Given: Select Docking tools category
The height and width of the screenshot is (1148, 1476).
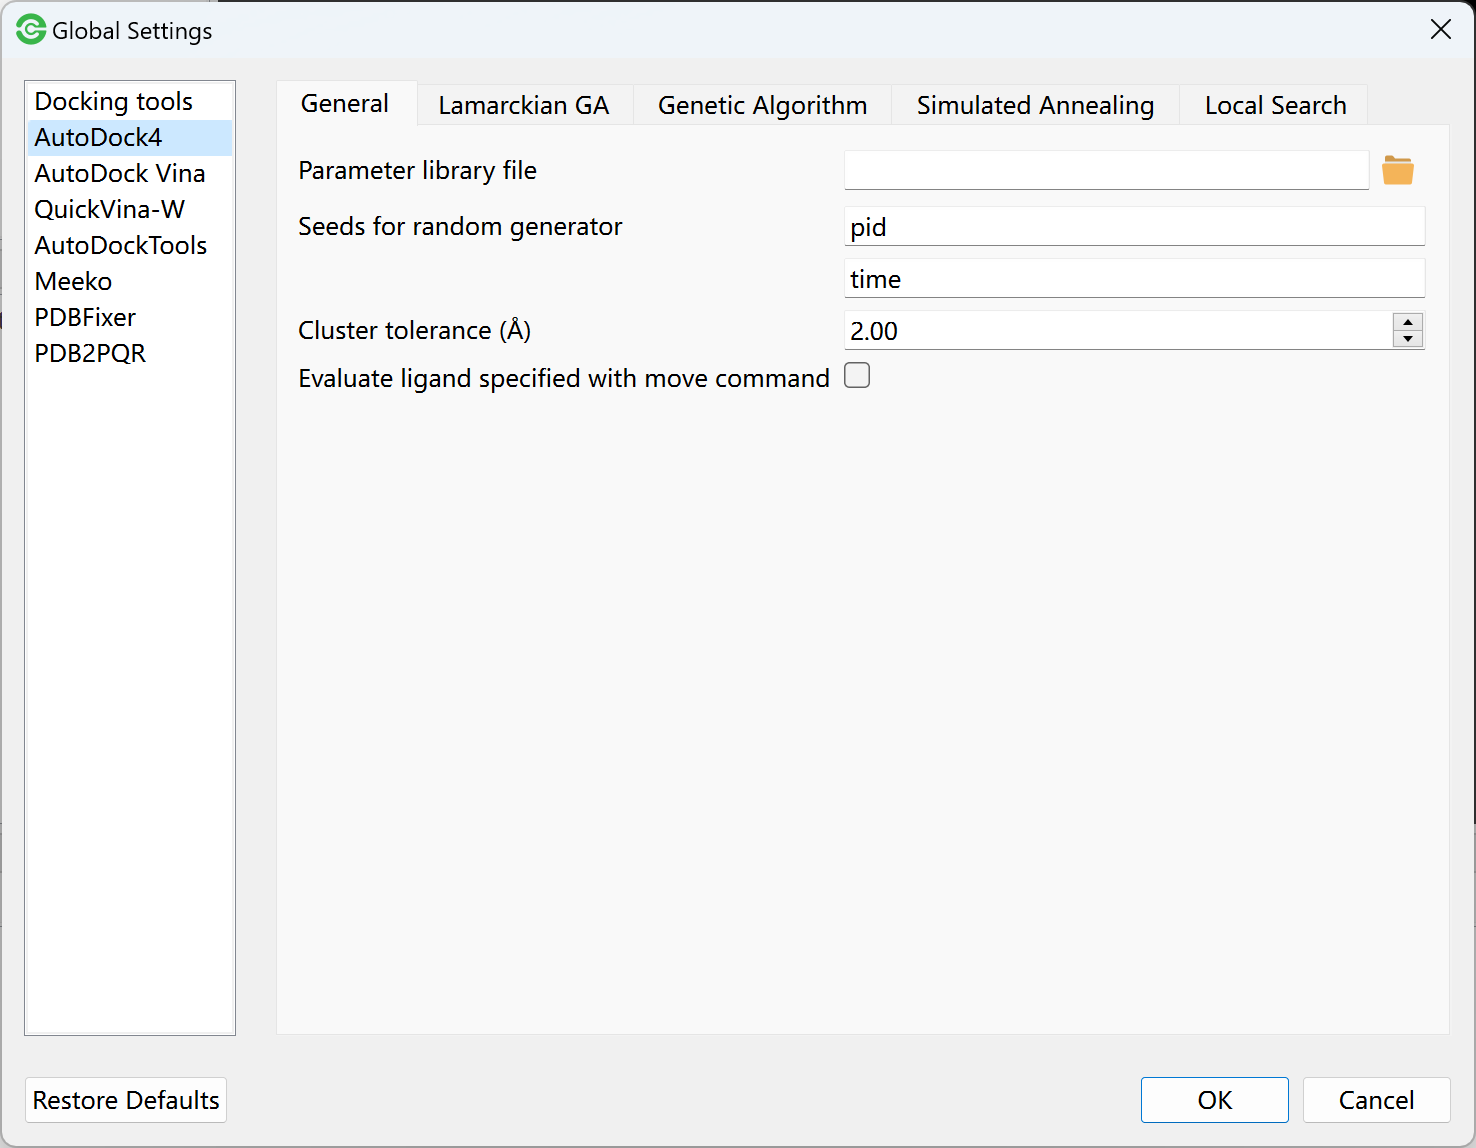Looking at the screenshot, I should [130, 102].
